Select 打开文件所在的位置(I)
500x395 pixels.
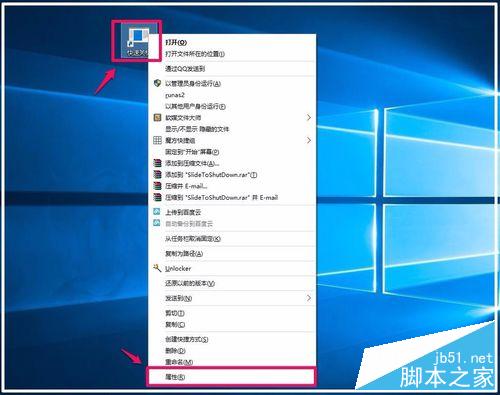click(195, 54)
